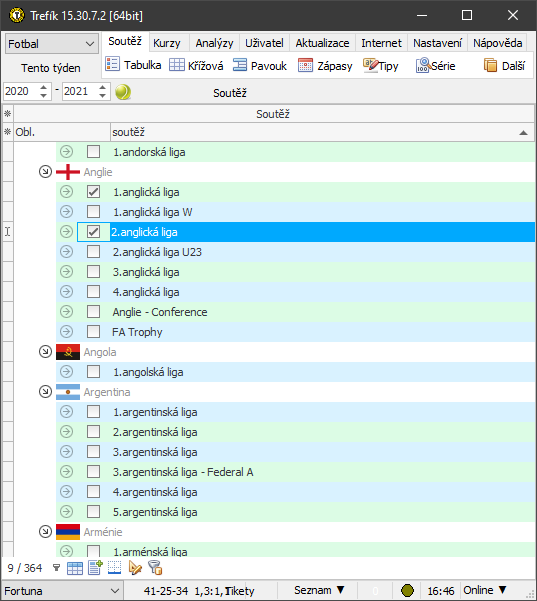Image resolution: width=537 pixels, height=601 pixels.
Task: Click the grid table icon in bottom toolbar
Action: click(x=75, y=568)
